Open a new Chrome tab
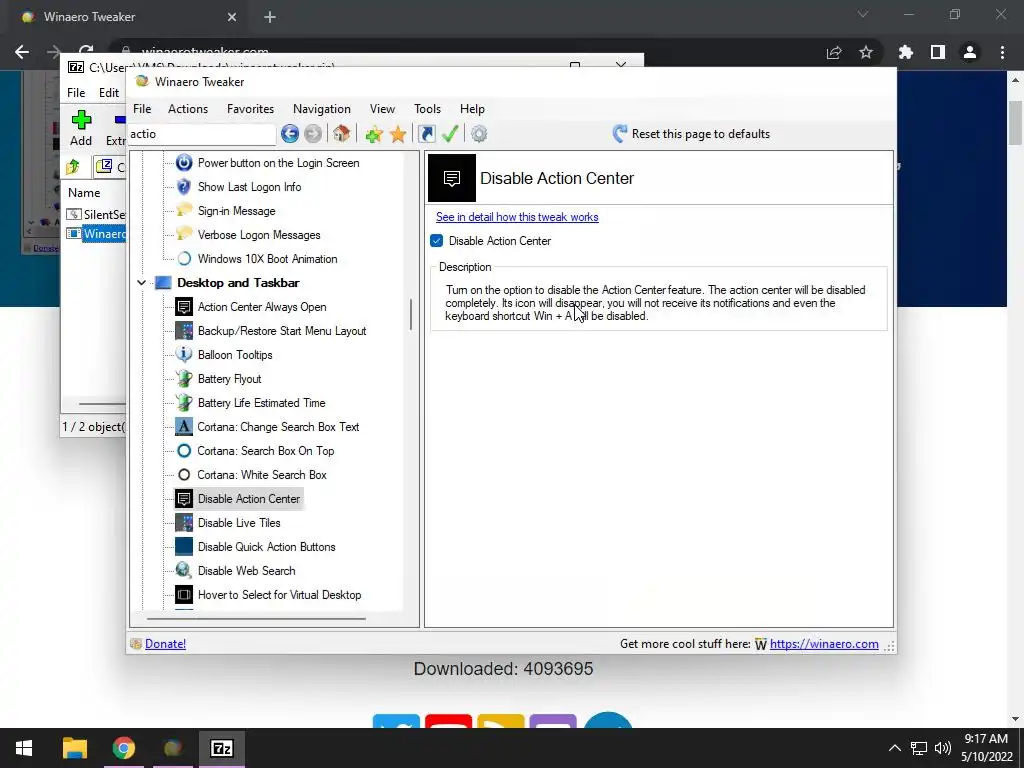 click(x=270, y=17)
